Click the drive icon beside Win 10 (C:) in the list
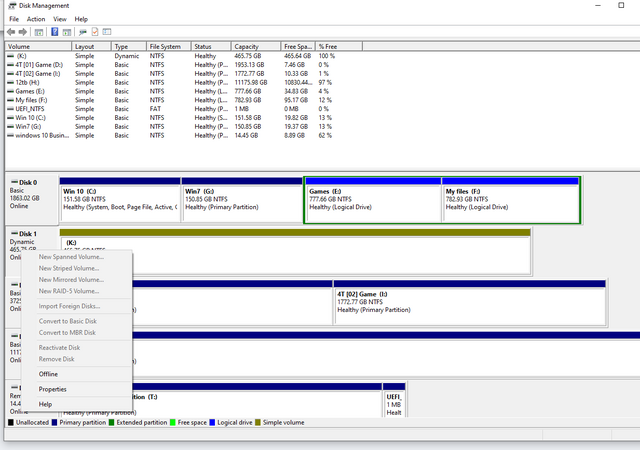The height and width of the screenshot is (450, 640). [11, 117]
